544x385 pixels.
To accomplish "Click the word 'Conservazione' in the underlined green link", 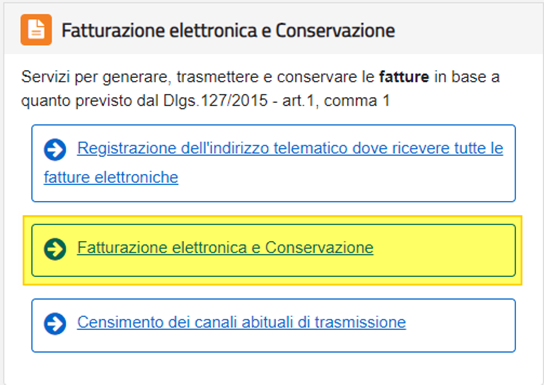I will coord(319,248).
